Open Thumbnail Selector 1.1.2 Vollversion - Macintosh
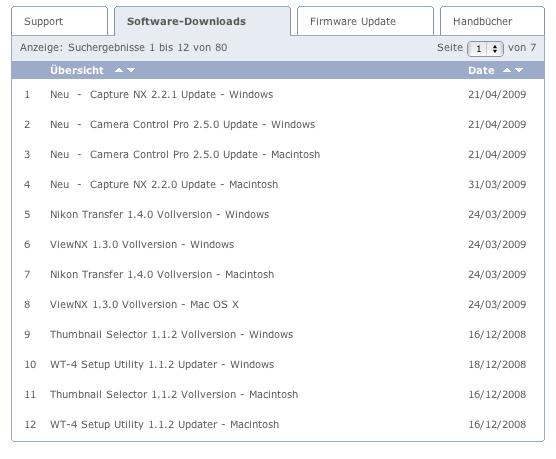Screen dimensions: 556x459 pyautogui.click(x=174, y=394)
